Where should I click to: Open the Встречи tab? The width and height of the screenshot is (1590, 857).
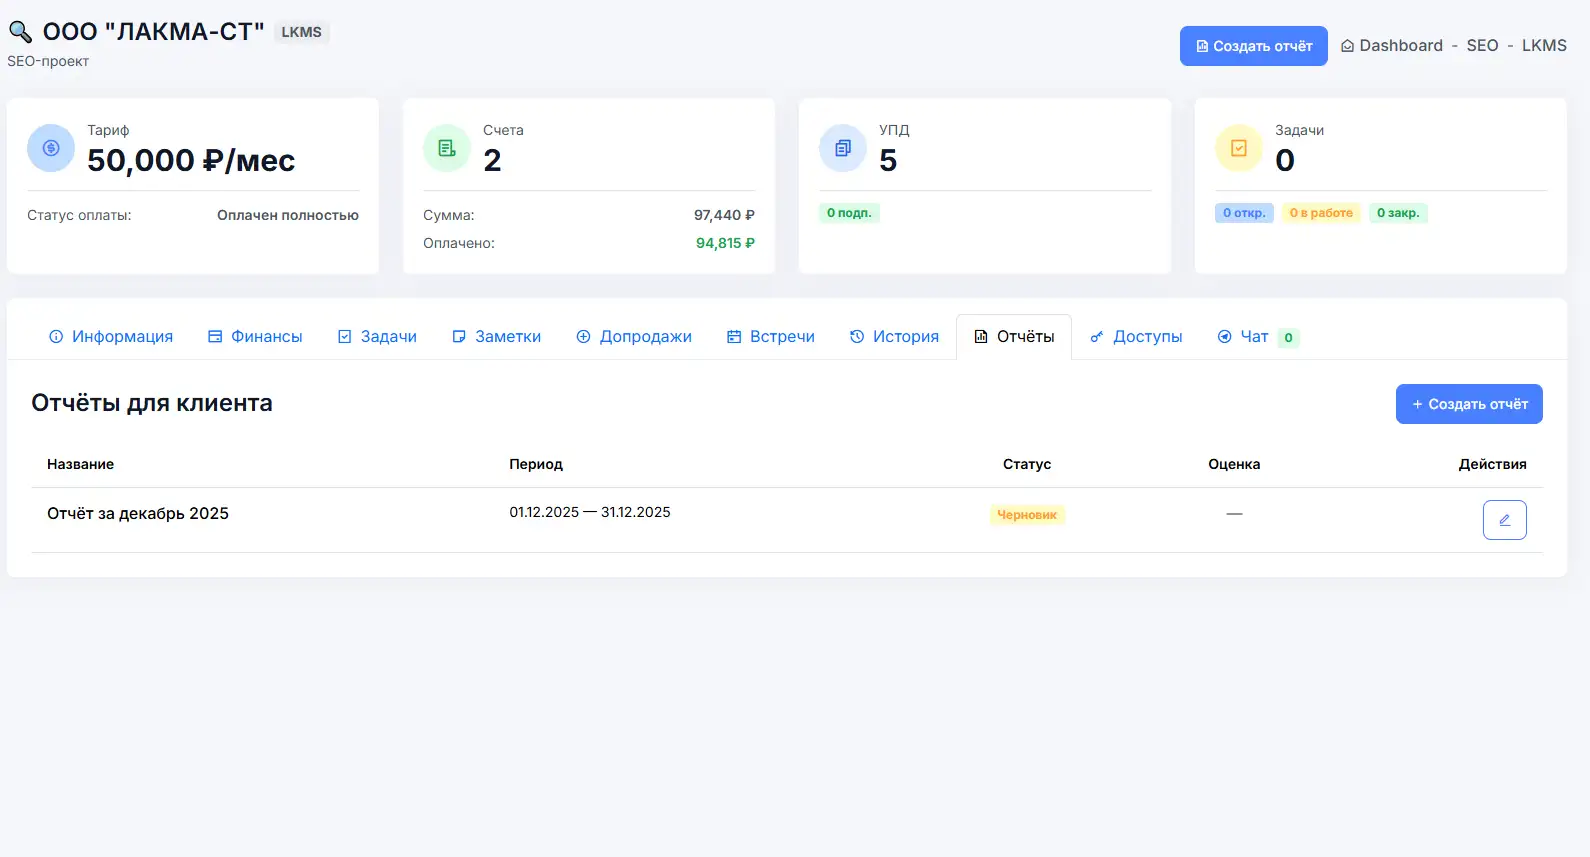pos(770,337)
